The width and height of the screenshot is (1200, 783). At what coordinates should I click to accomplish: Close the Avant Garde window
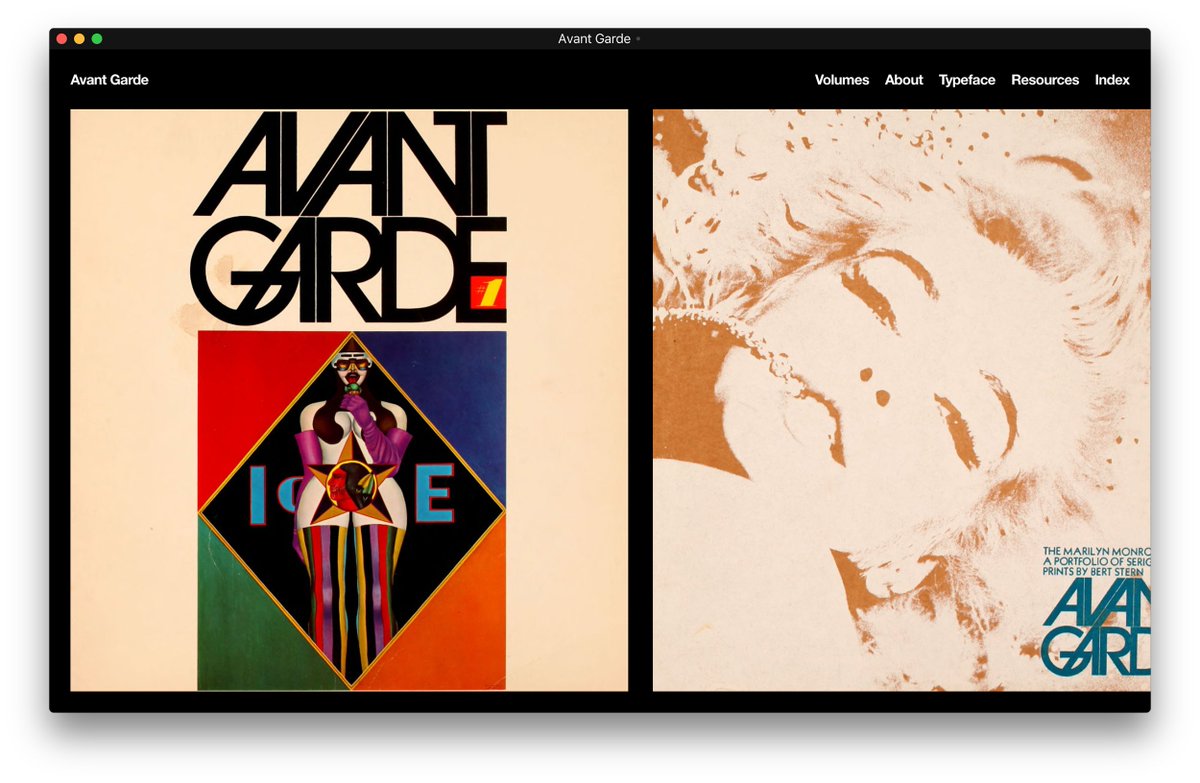[62, 39]
